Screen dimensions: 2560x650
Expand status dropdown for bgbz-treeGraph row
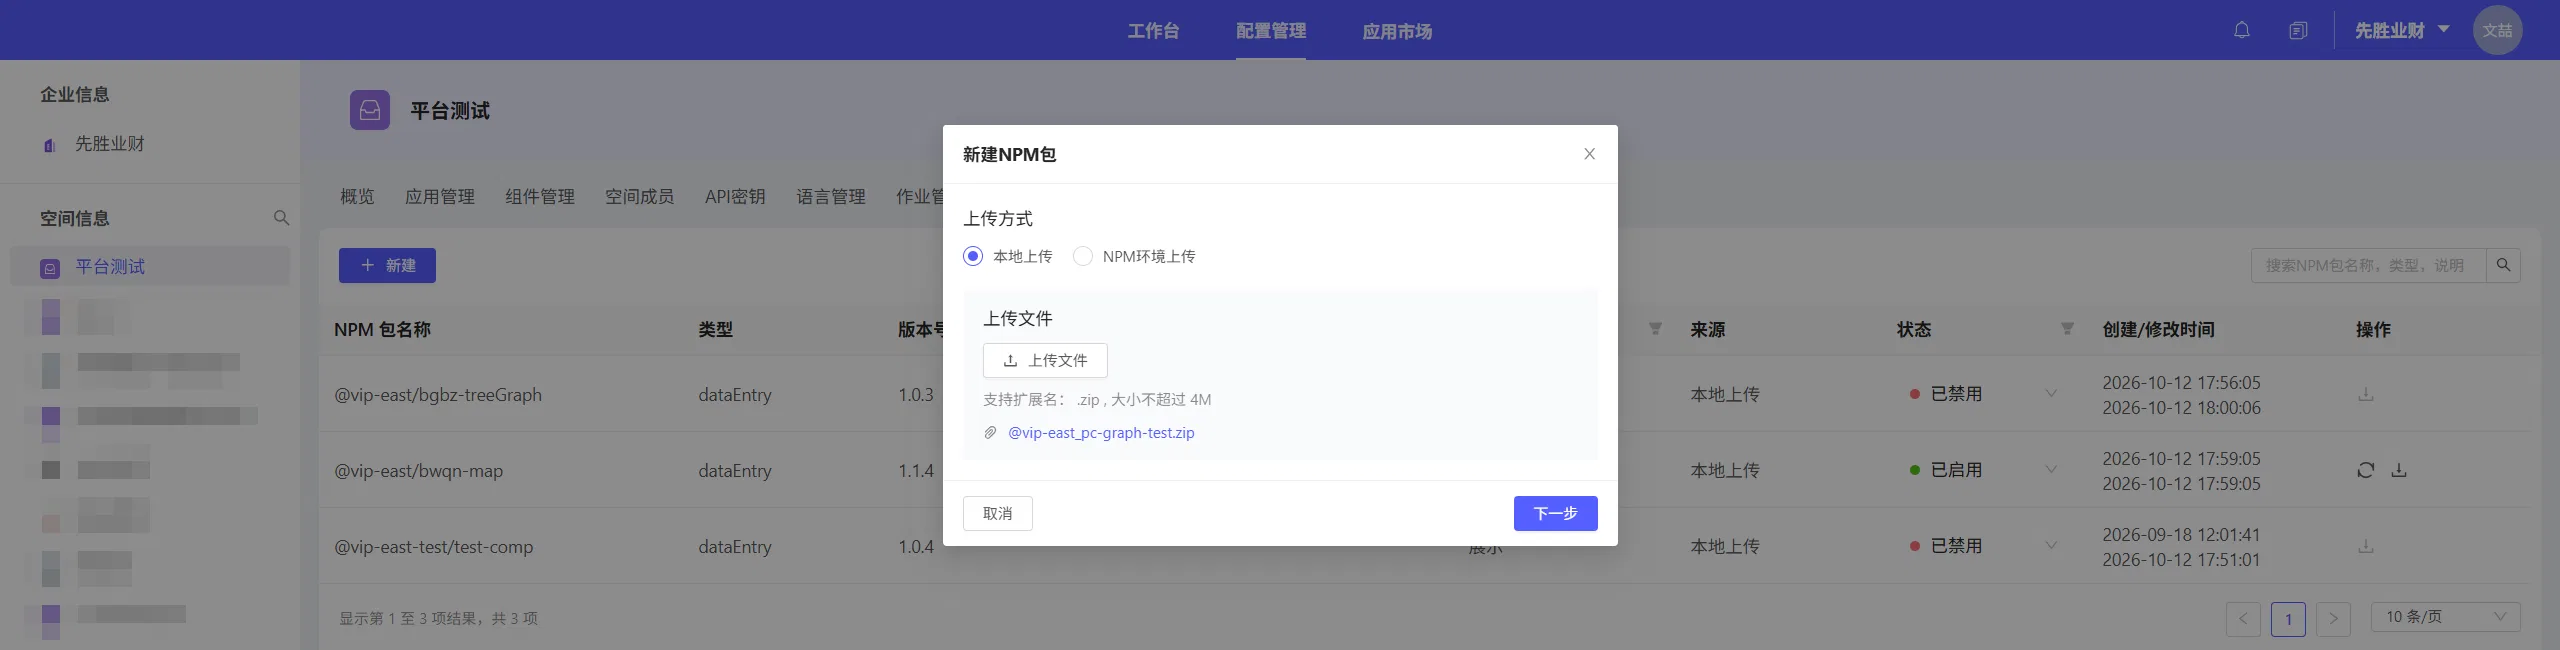coord(2051,394)
